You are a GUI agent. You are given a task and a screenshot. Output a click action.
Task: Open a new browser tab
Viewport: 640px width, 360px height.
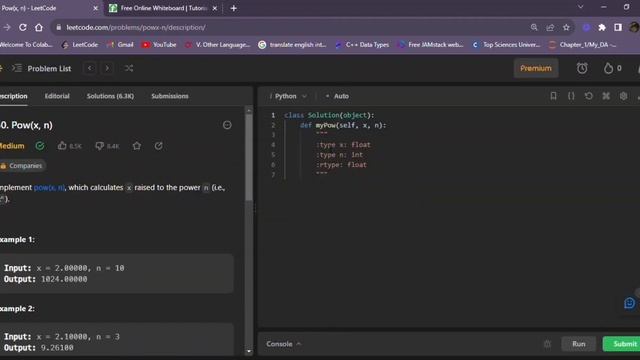(233, 8)
